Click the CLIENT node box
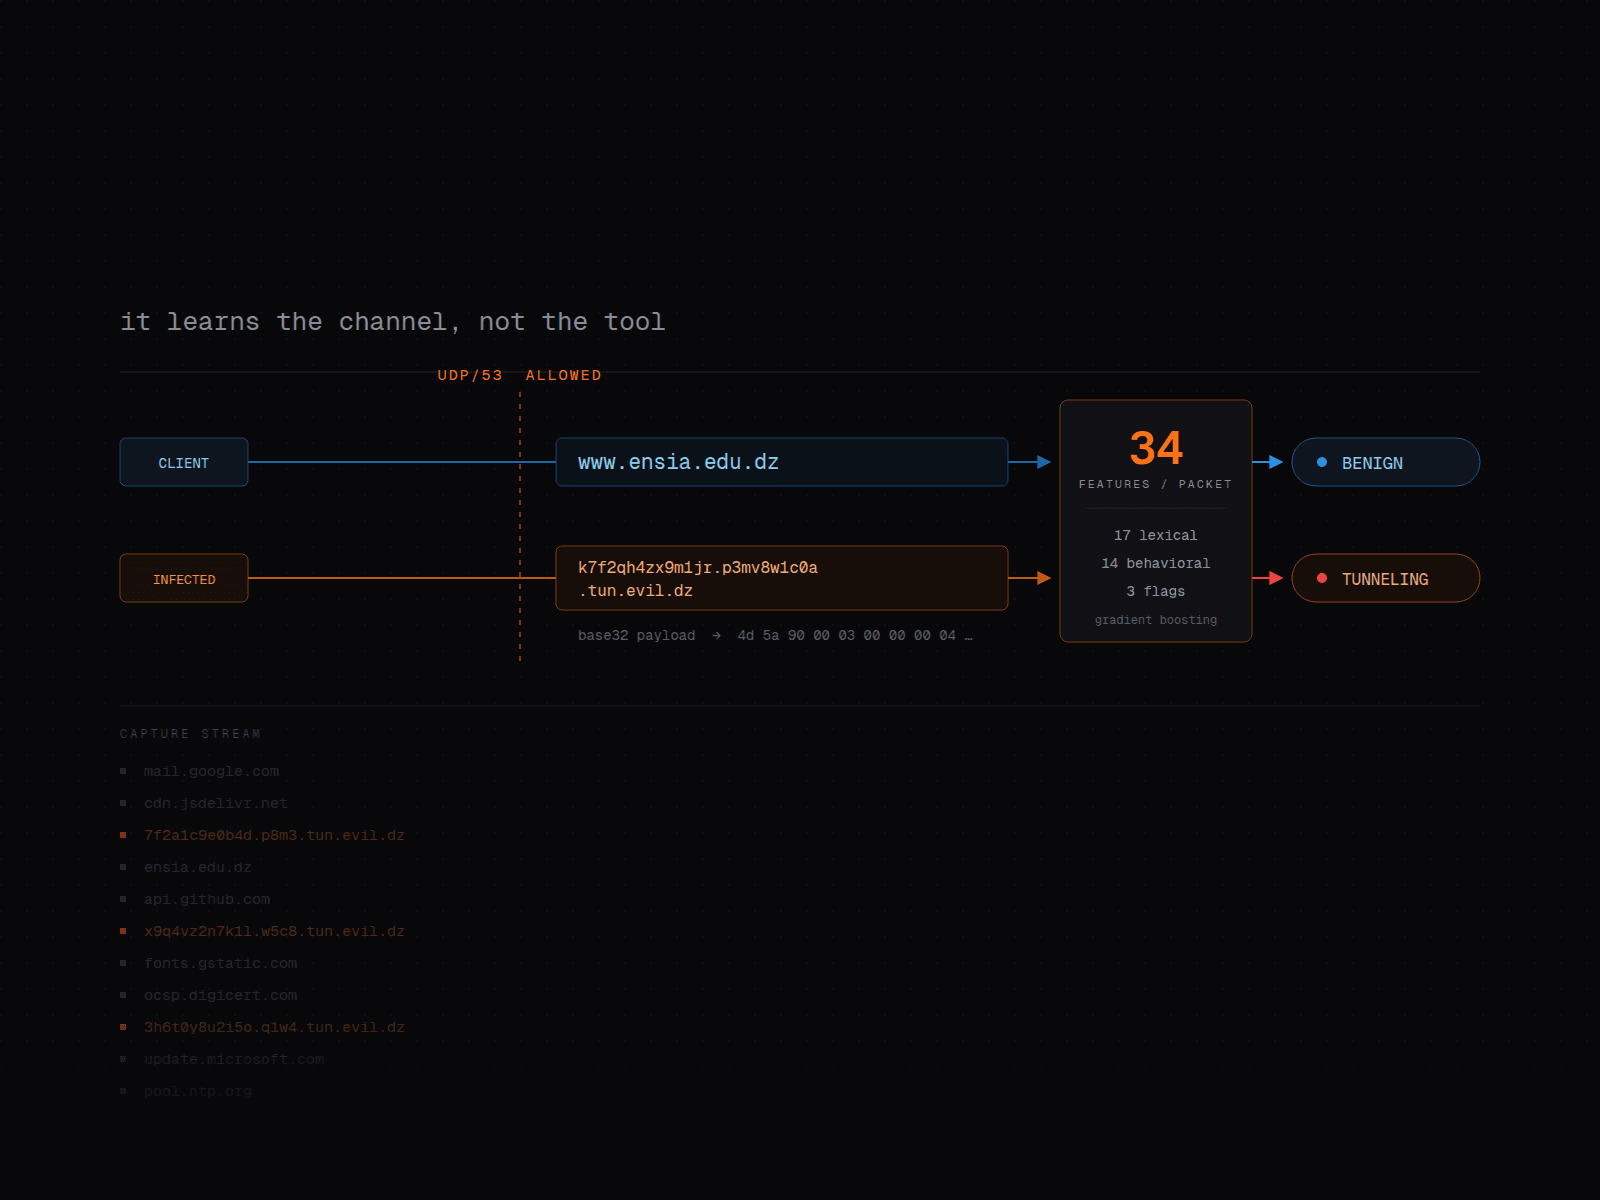 (x=184, y=462)
